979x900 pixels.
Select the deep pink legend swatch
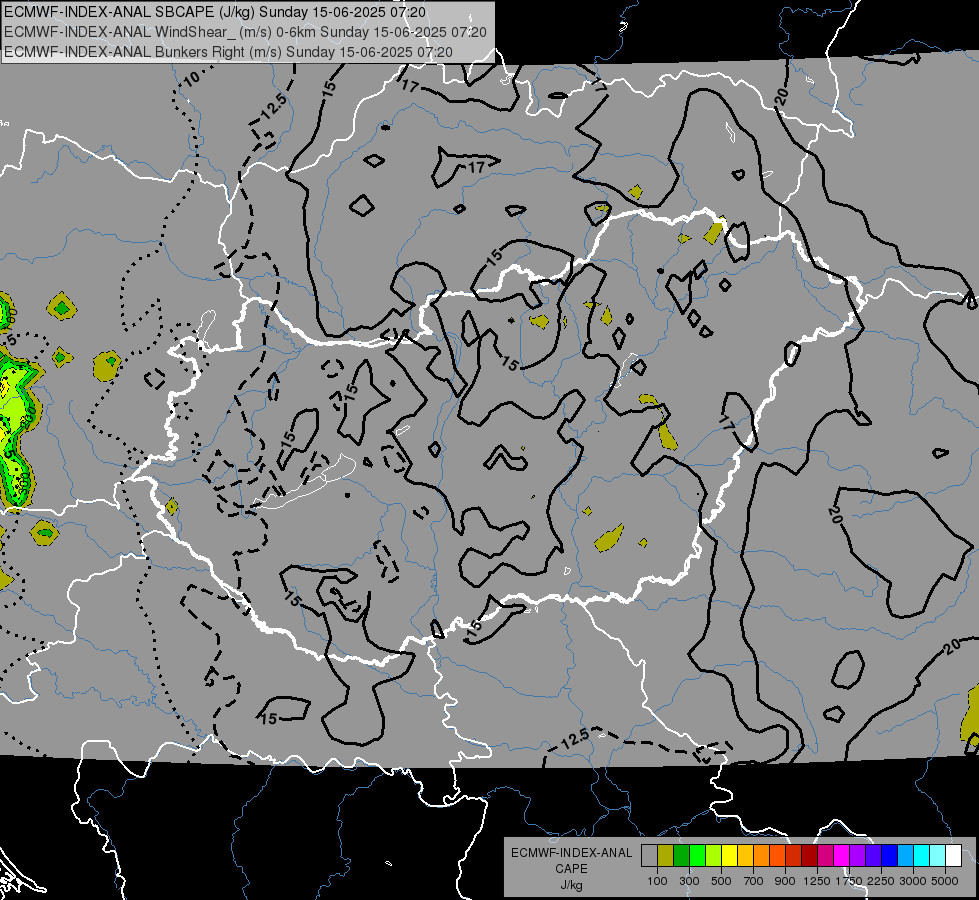[x=825, y=855]
